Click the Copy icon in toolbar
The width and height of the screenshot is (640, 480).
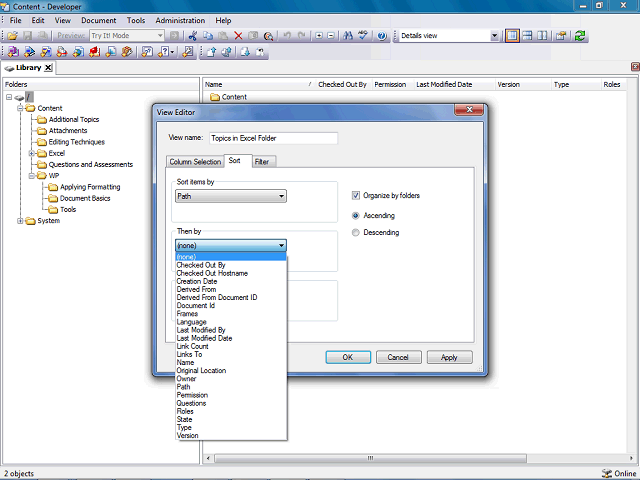[x=208, y=36]
